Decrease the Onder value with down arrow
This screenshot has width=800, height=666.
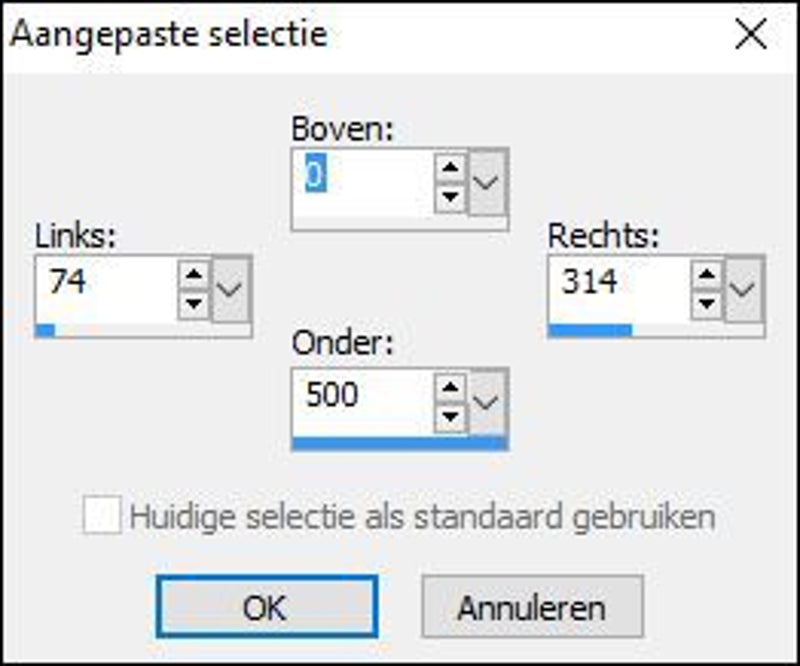pos(451,414)
